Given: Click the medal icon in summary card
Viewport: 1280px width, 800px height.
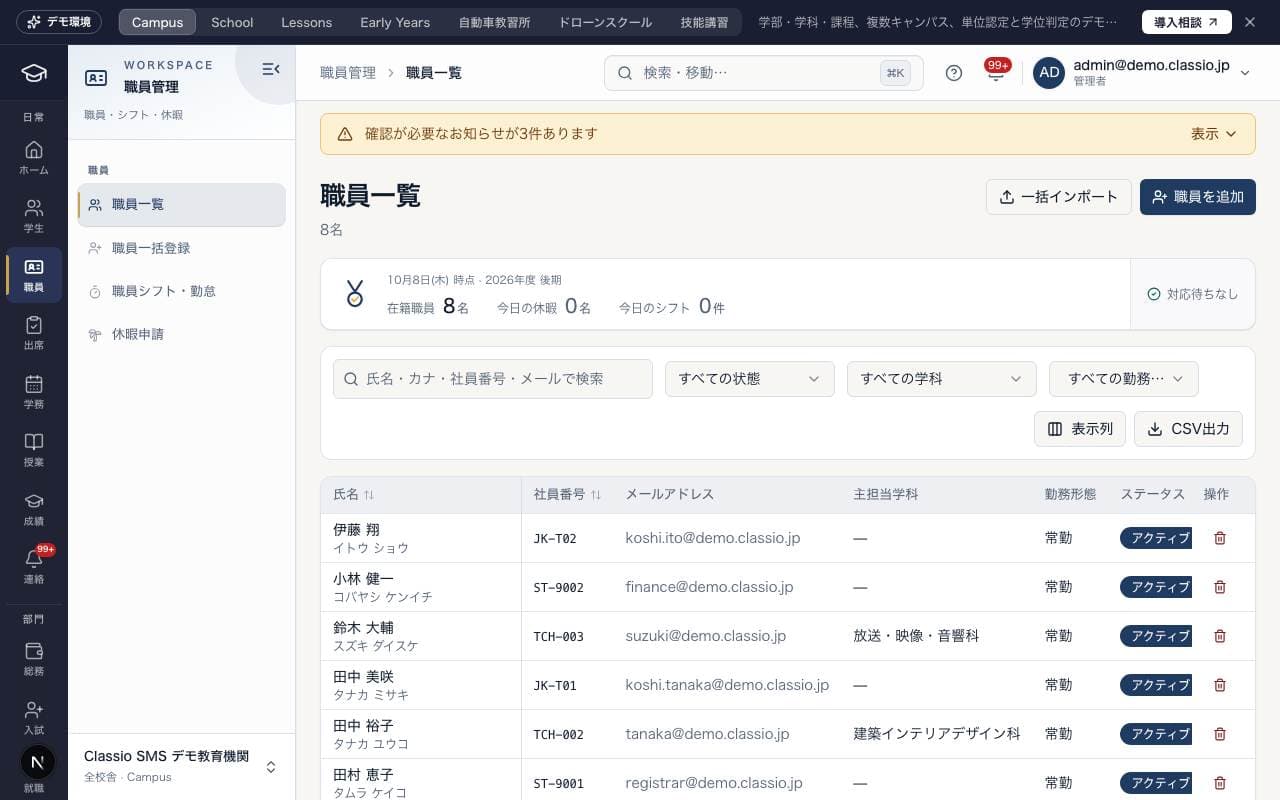Looking at the screenshot, I should pyautogui.click(x=354, y=294).
